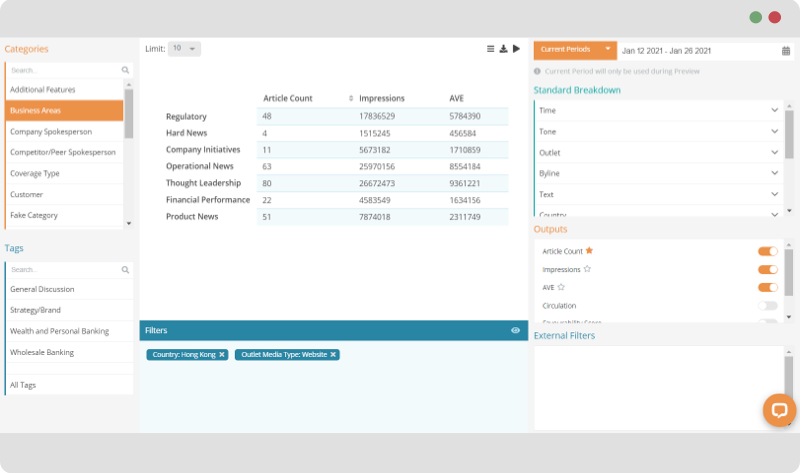Open the hamburger list menu icon
The height and width of the screenshot is (473, 801).
(x=490, y=48)
